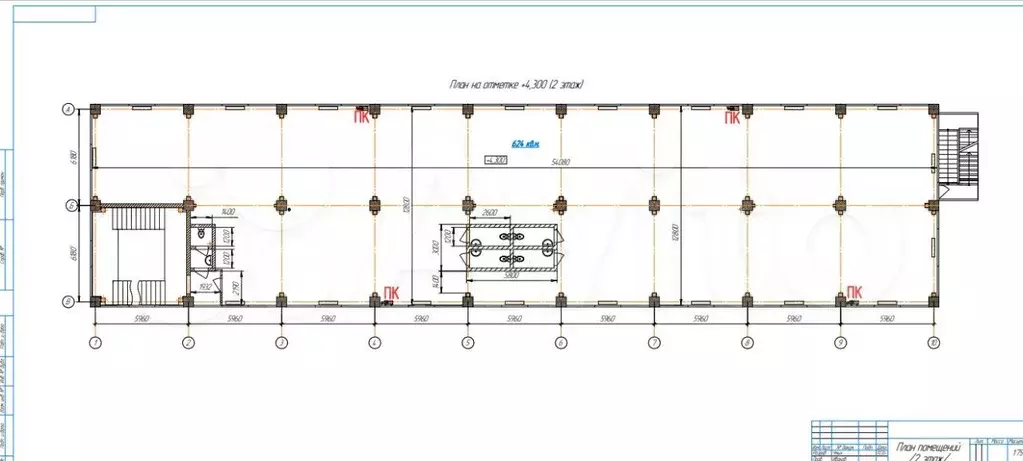Click grid axis bubble 6
The height and width of the screenshot is (461, 1023).
click(560, 342)
